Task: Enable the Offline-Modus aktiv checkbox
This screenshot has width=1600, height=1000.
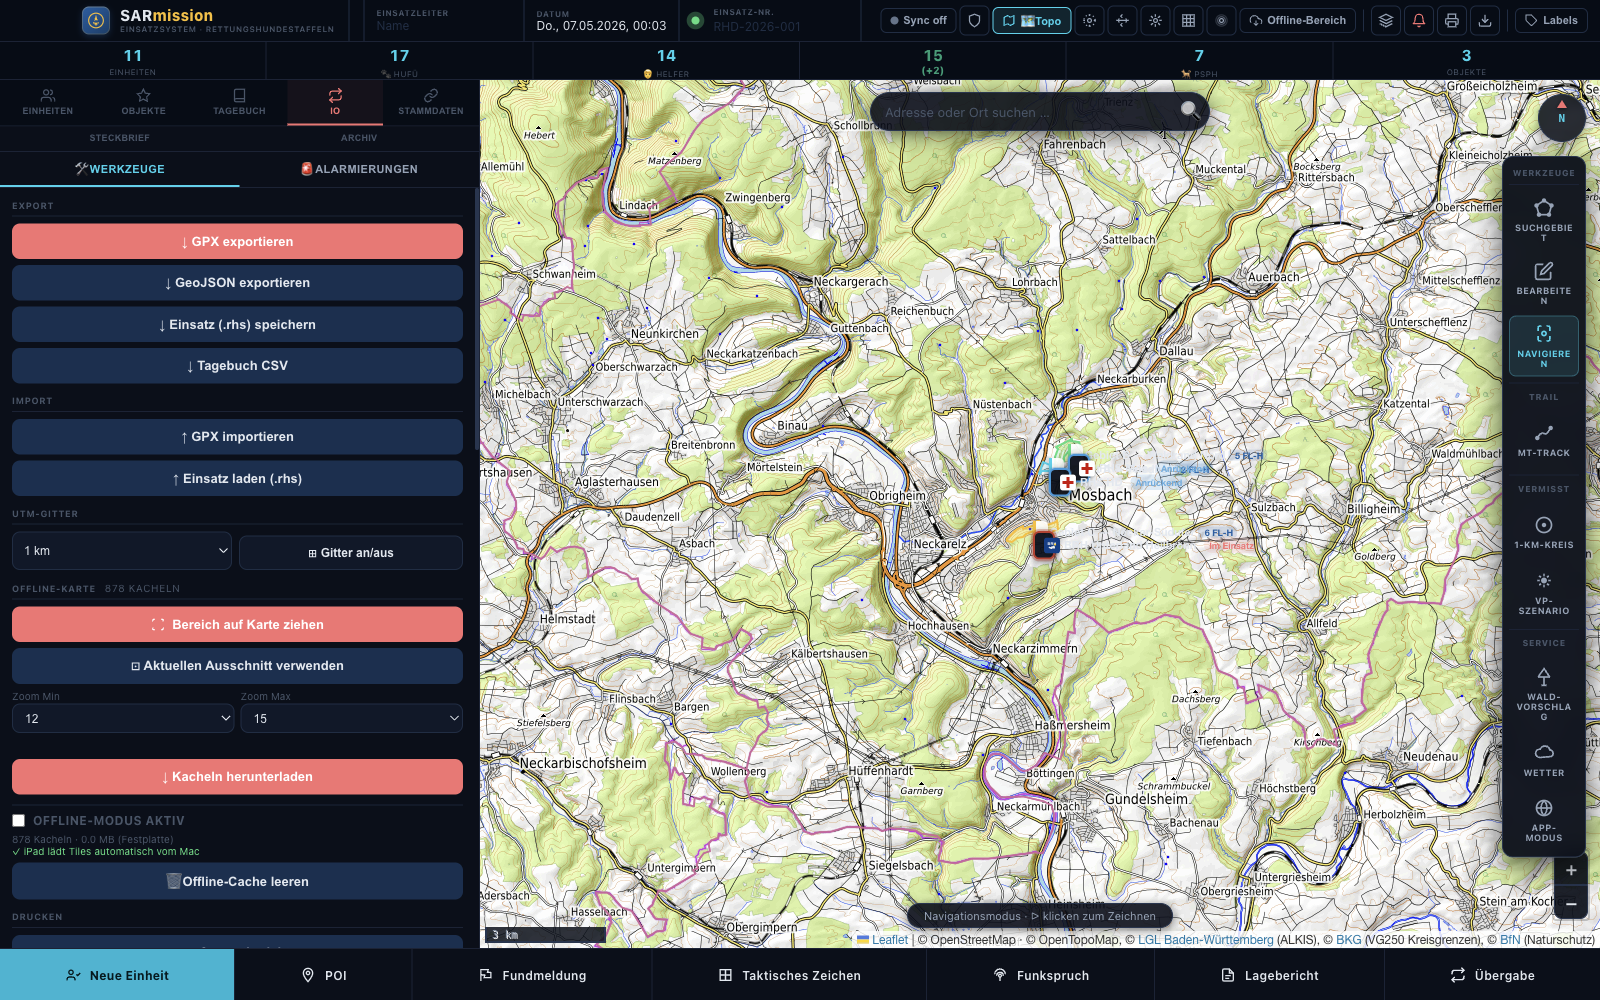Action: [19, 820]
